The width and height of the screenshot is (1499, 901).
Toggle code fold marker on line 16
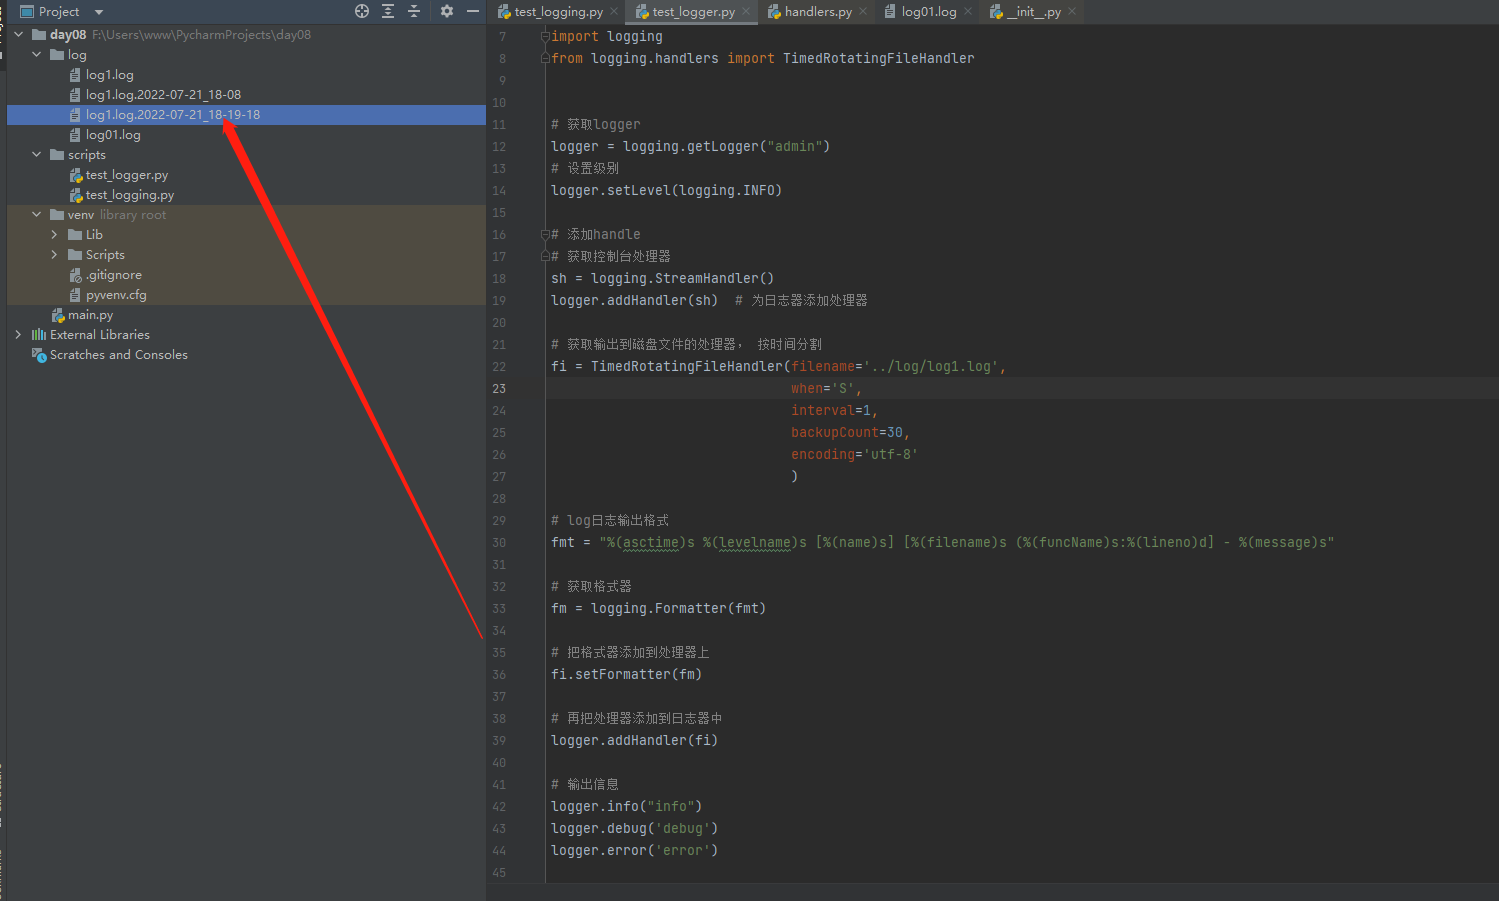545,235
